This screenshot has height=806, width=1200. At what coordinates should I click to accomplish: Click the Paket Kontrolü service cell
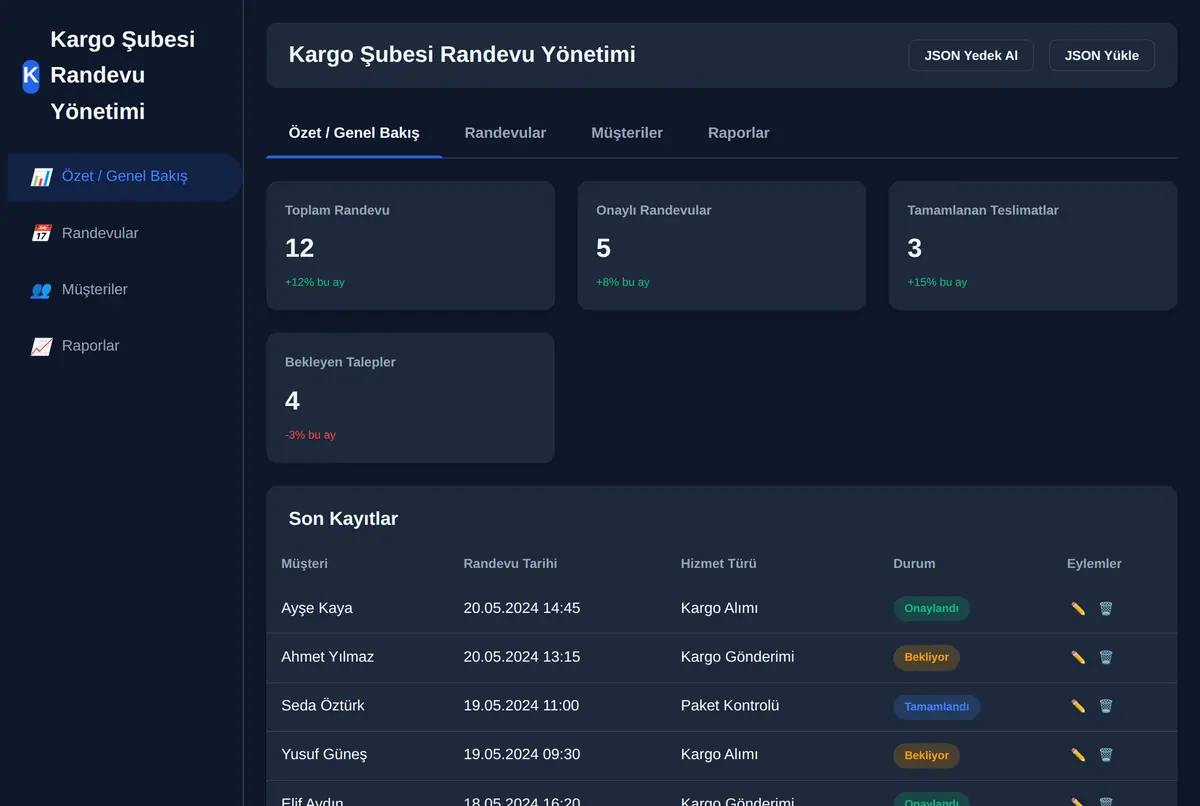click(730, 706)
